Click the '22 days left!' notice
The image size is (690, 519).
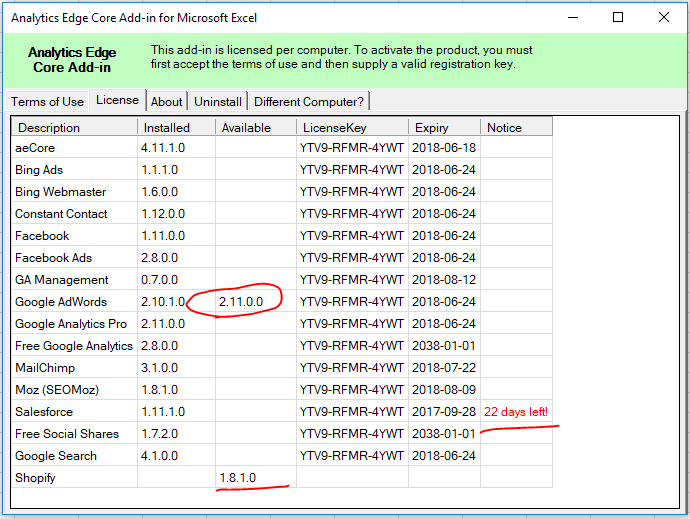coord(516,412)
